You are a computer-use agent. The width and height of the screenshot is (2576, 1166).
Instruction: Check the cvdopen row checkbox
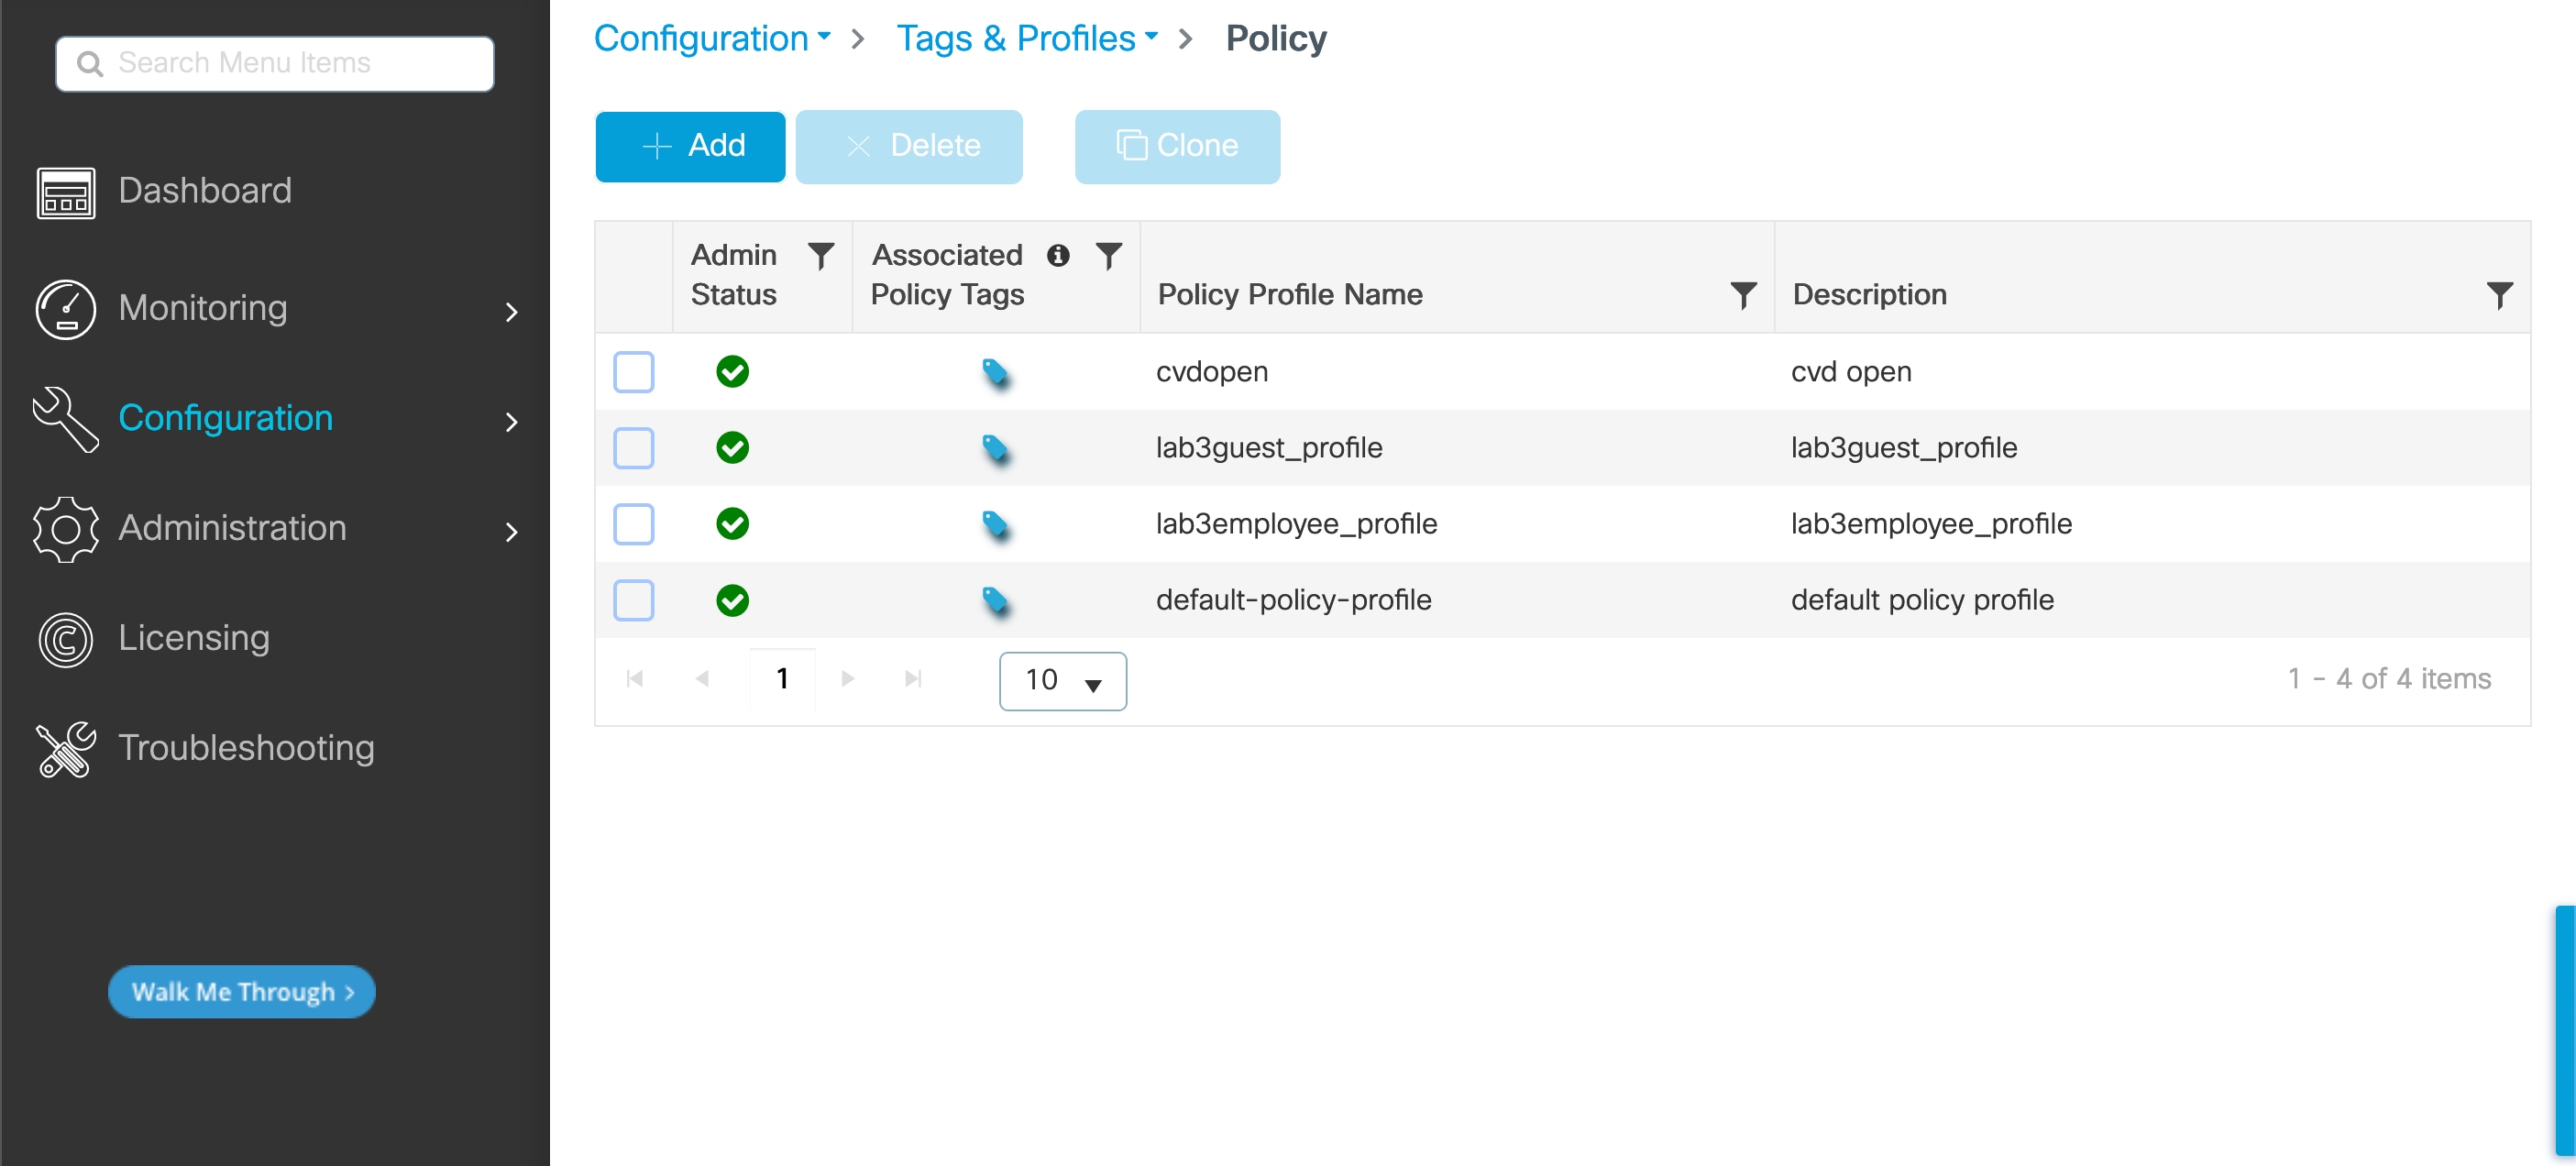tap(633, 372)
